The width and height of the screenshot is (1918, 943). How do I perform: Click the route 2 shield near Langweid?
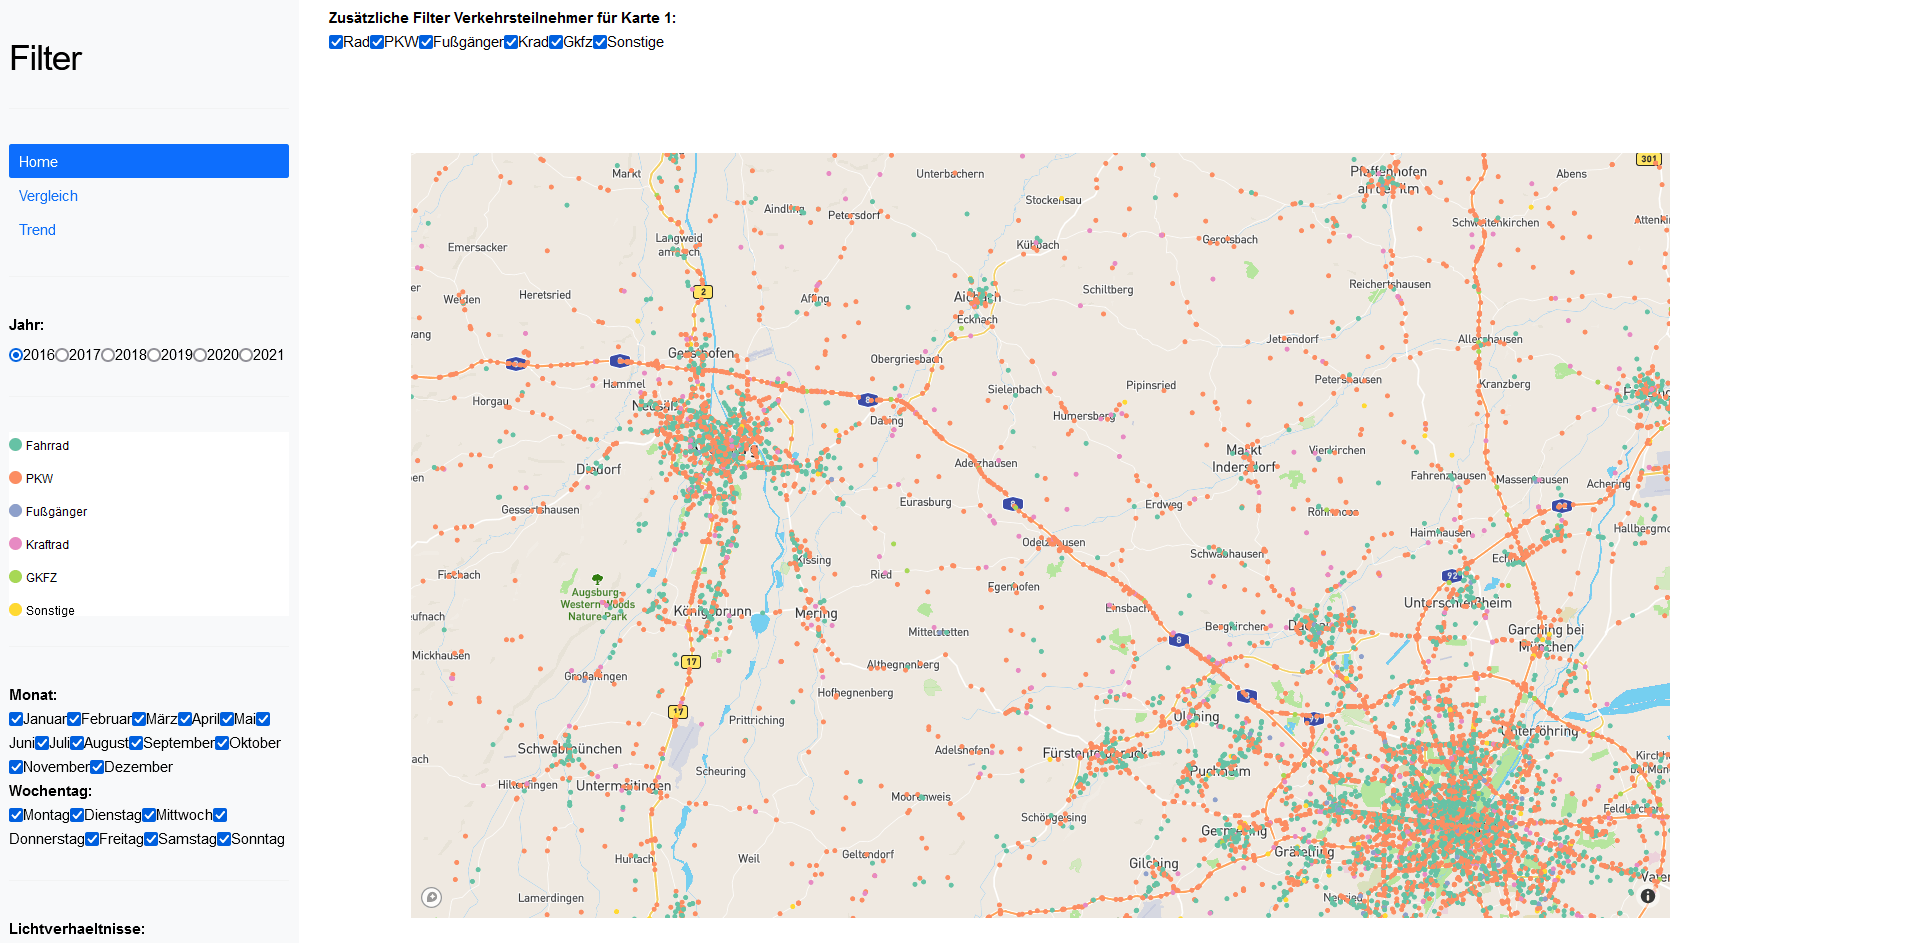pyautogui.click(x=703, y=292)
